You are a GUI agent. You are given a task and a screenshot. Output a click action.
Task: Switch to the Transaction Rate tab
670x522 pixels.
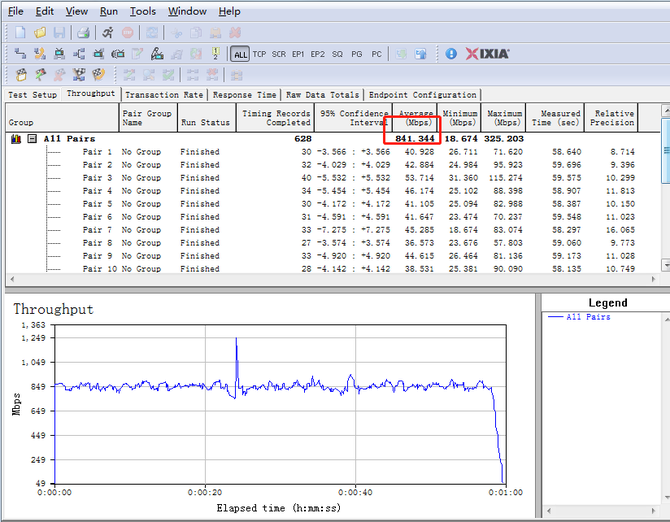(x=165, y=95)
